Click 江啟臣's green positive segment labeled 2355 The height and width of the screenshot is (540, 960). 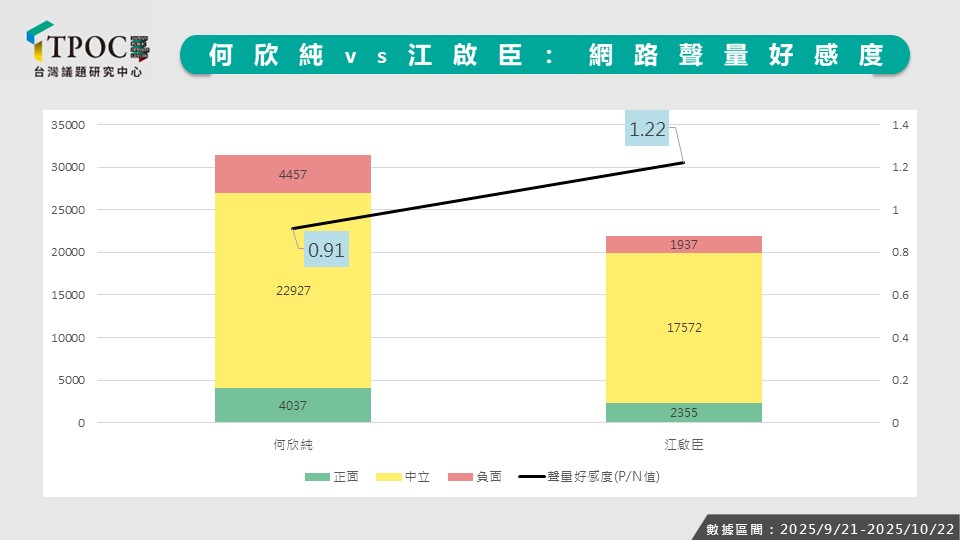684,412
